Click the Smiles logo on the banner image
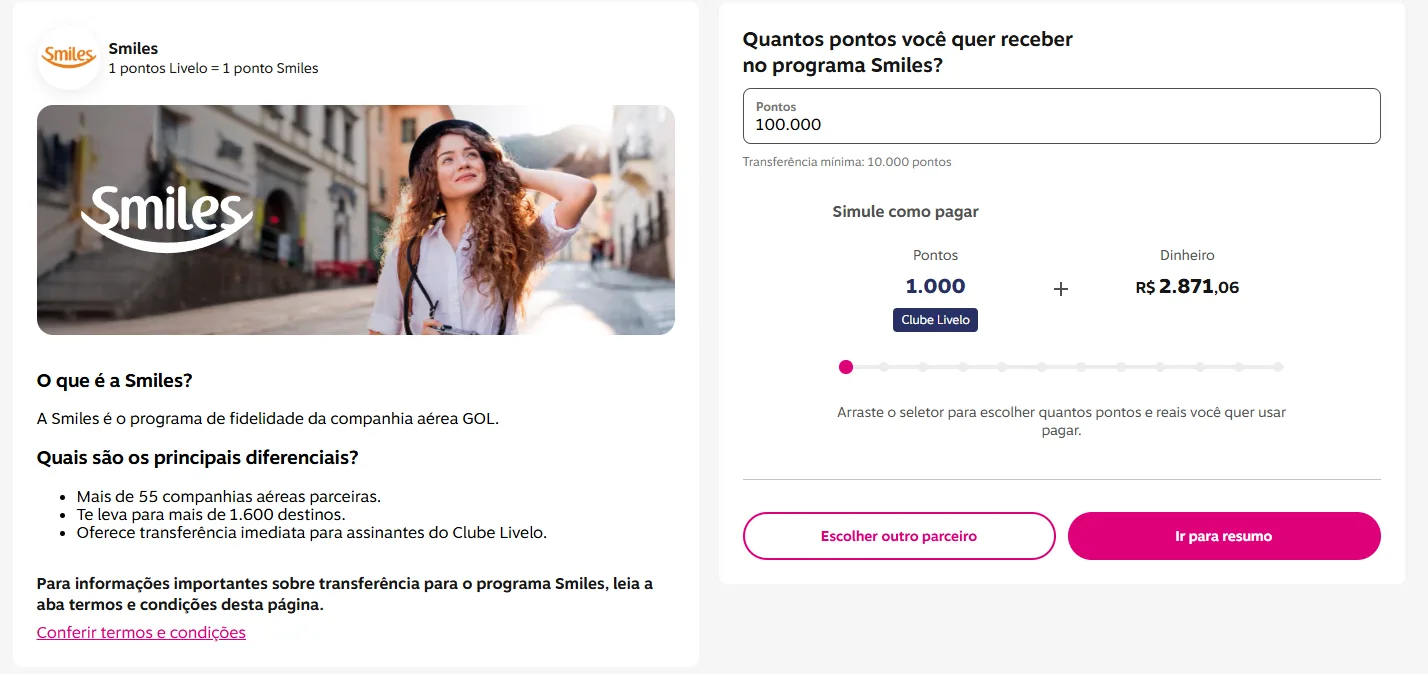The image size is (1428, 674). pos(166,216)
